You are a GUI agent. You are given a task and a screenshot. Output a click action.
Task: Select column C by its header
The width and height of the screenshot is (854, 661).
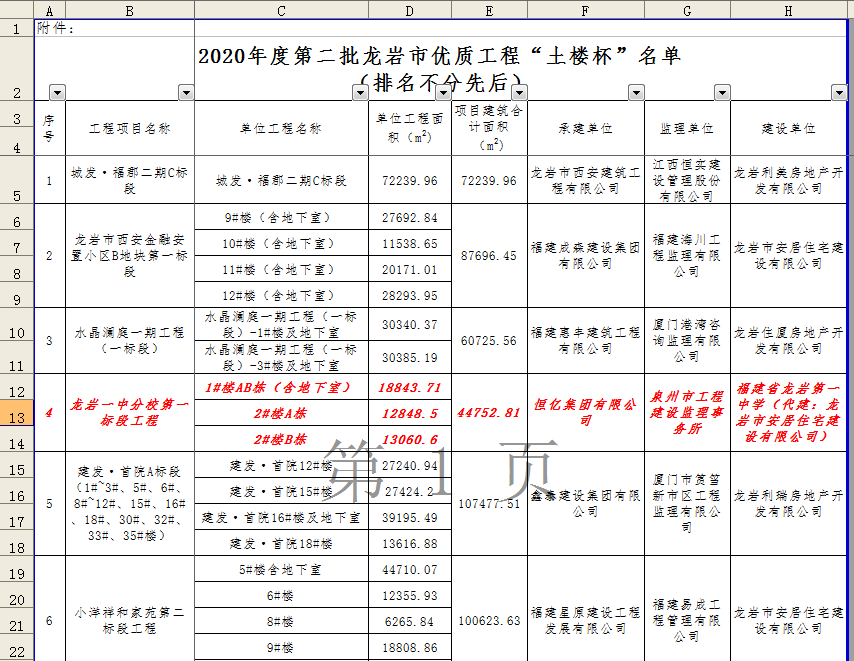pyautogui.click(x=281, y=9)
